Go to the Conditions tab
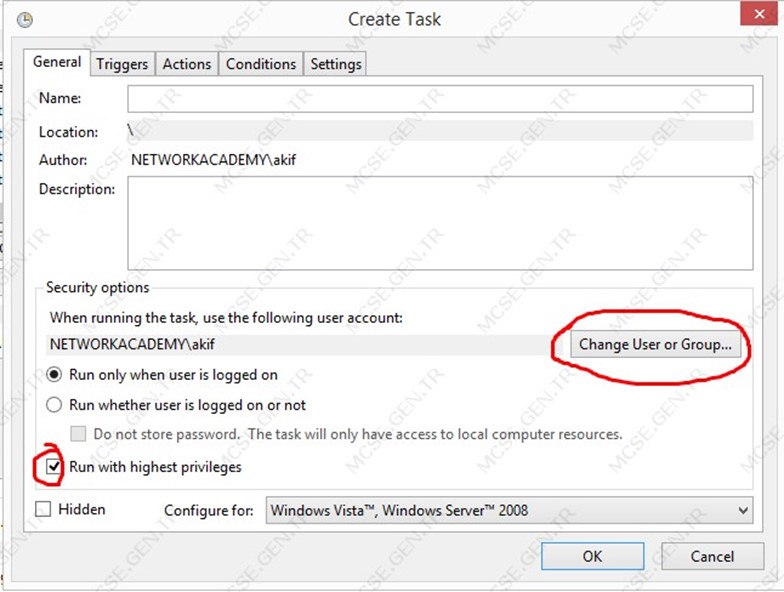784x592 pixels. pos(260,64)
